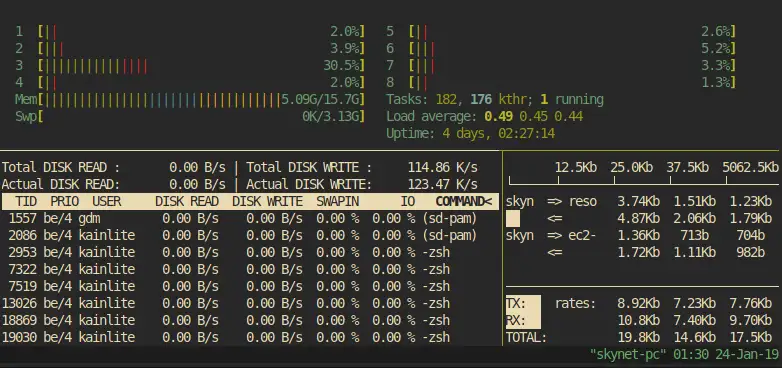Click the 19.8Kb total rate value
Image resolution: width=782 pixels, height=368 pixels.
click(639, 337)
